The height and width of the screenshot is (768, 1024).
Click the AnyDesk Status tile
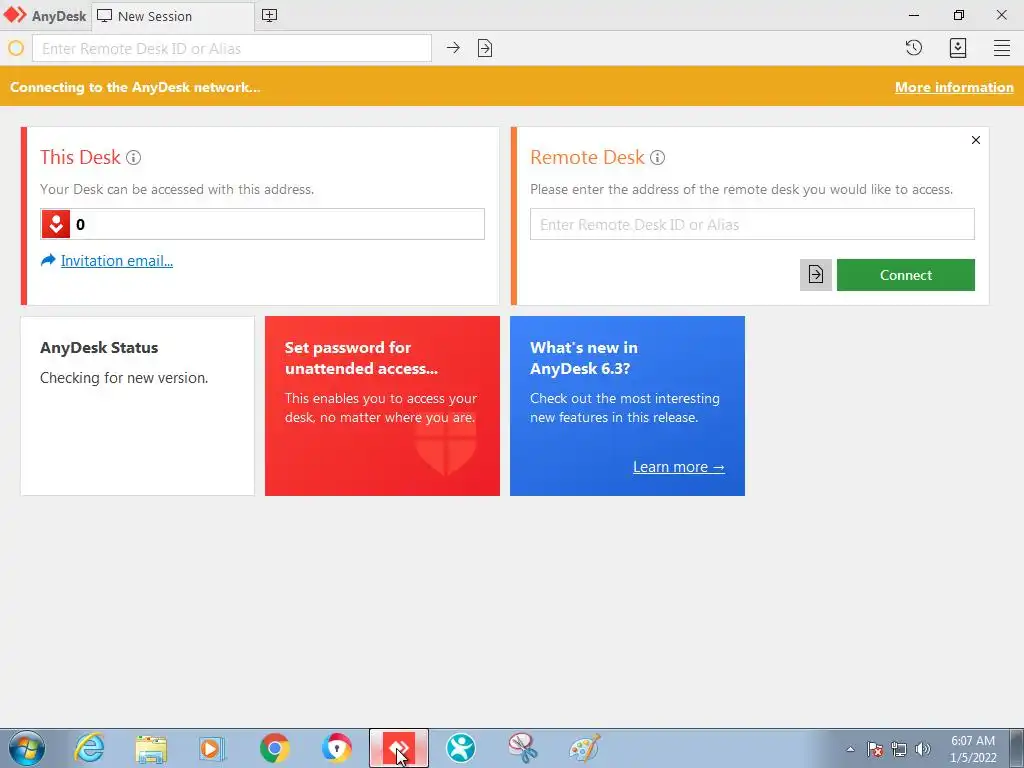coord(137,406)
